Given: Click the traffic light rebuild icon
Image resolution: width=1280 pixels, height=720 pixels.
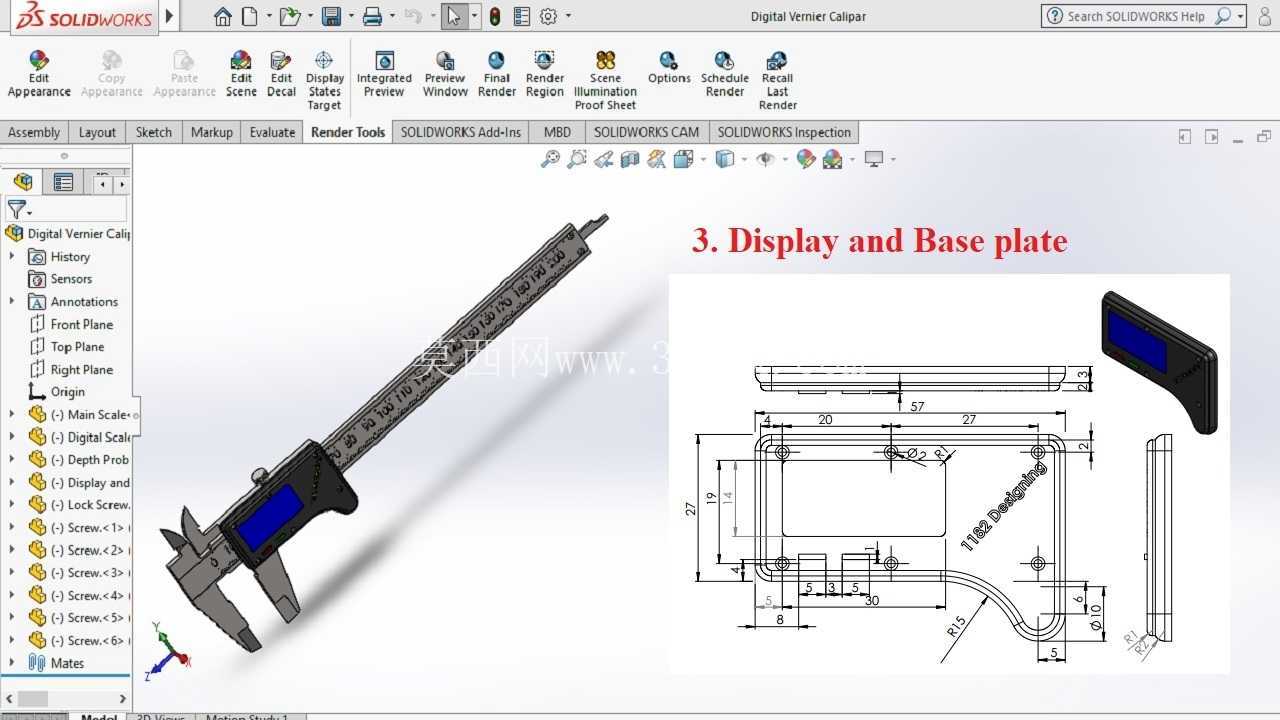Looking at the screenshot, I should pos(495,16).
